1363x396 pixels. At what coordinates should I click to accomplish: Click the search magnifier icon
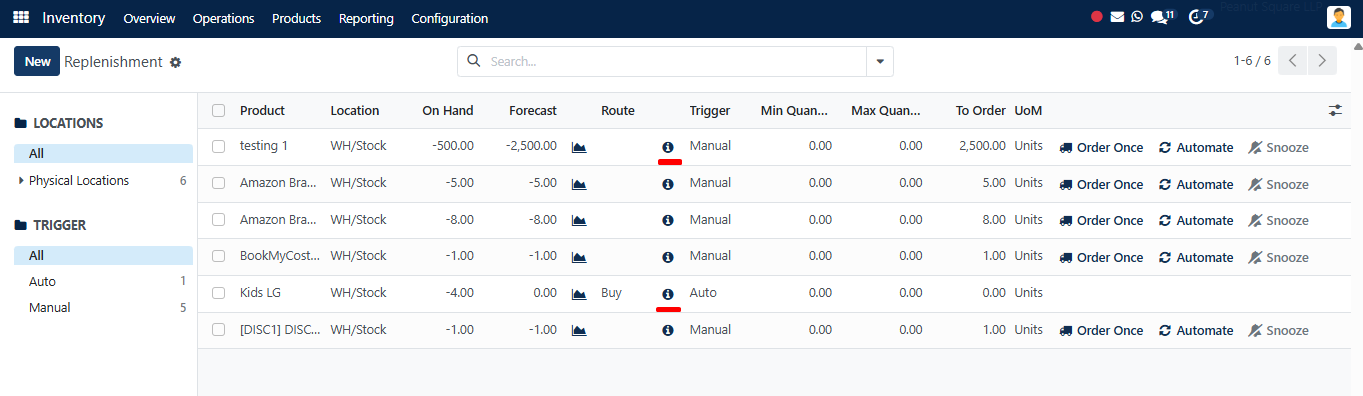(x=474, y=61)
